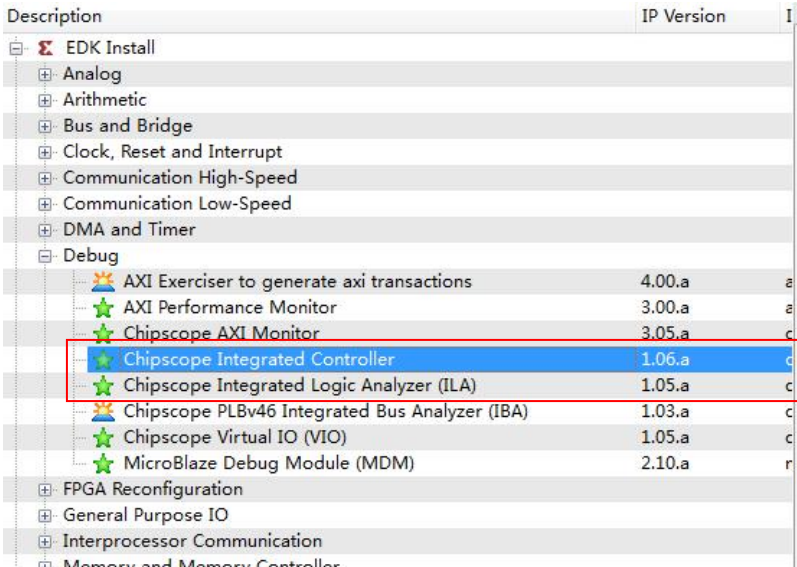Expand the DMA and Timer category
The height and width of the screenshot is (567, 797).
coord(45,230)
